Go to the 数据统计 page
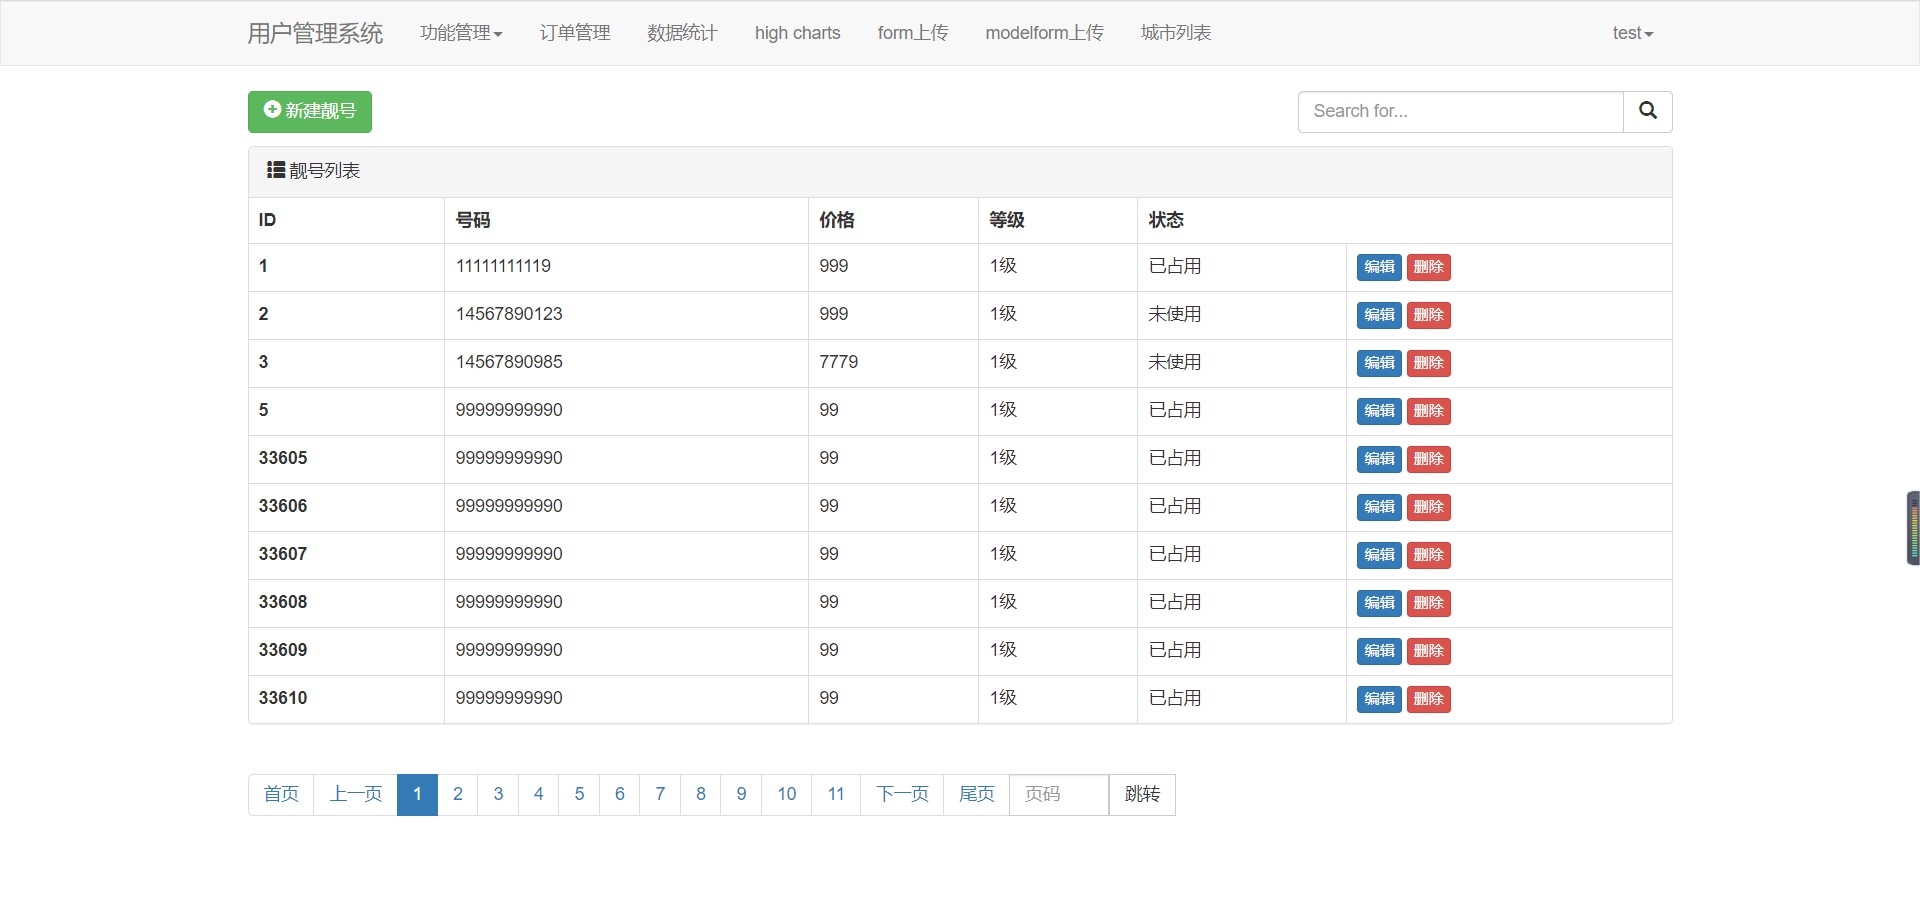 (681, 33)
